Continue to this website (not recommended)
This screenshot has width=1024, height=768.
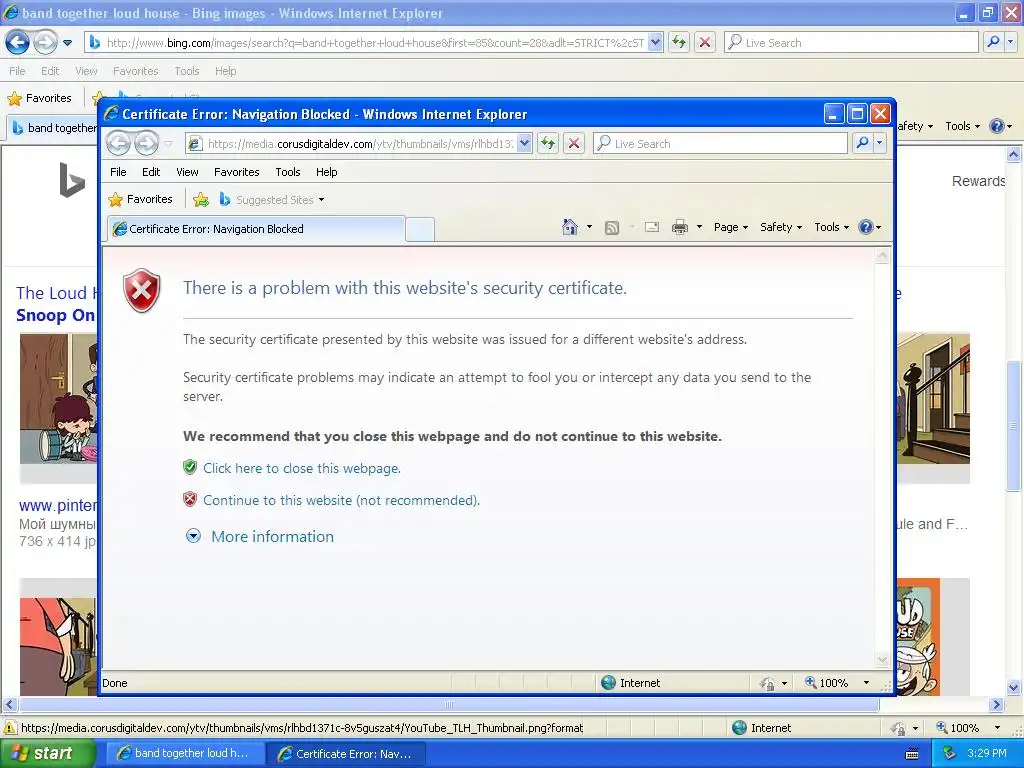tap(341, 500)
